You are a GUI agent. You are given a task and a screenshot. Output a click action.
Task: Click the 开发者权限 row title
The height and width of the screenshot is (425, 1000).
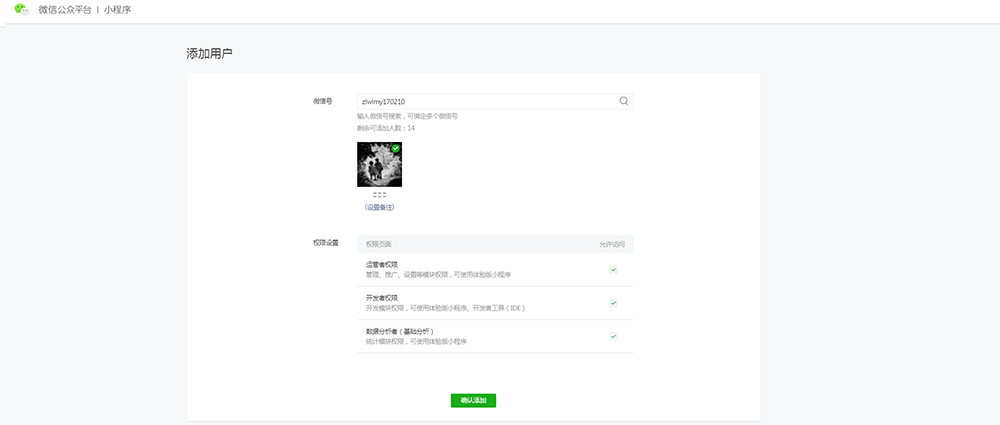coord(382,298)
